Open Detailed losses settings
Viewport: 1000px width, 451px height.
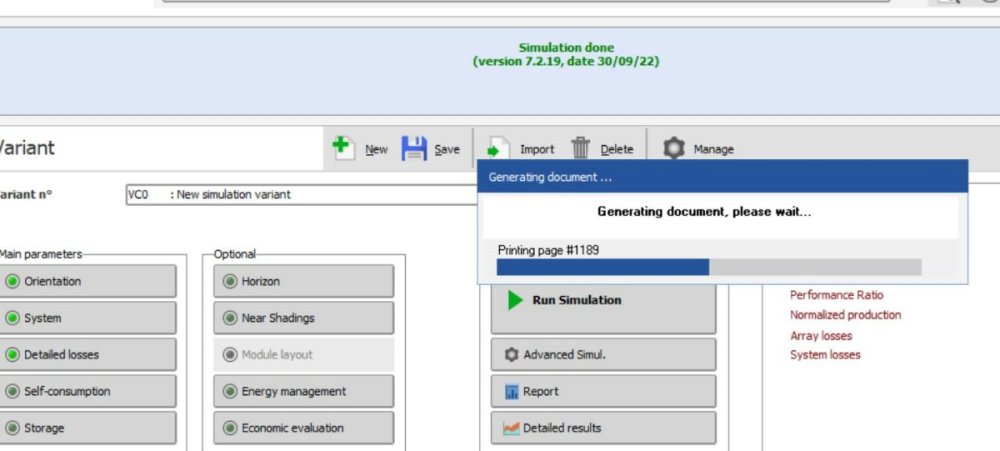(x=88, y=355)
